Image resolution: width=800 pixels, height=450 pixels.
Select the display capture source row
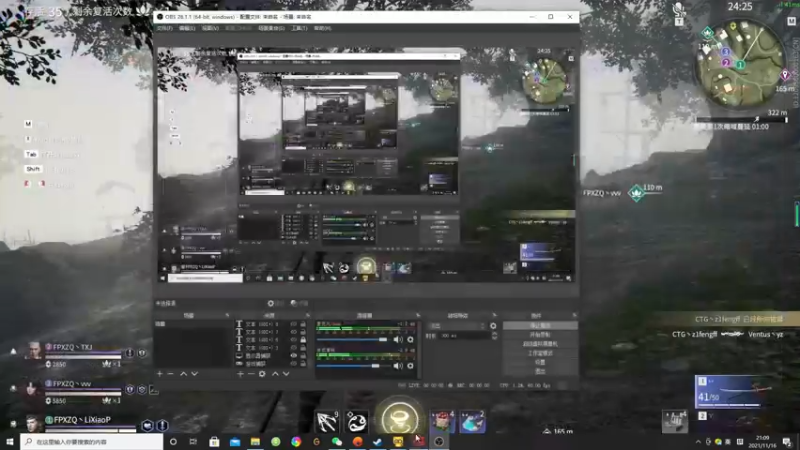click(x=270, y=356)
